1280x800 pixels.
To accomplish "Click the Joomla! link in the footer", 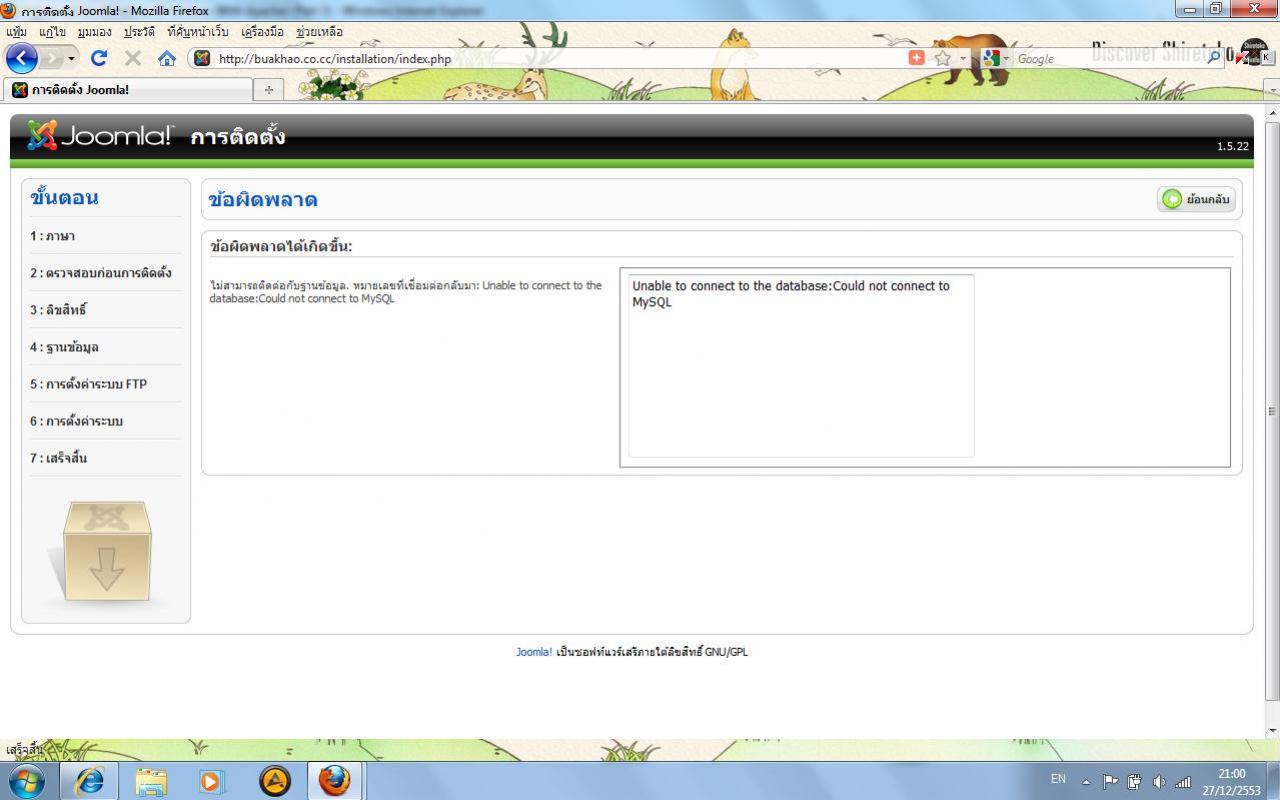I will pyautogui.click(x=534, y=652).
